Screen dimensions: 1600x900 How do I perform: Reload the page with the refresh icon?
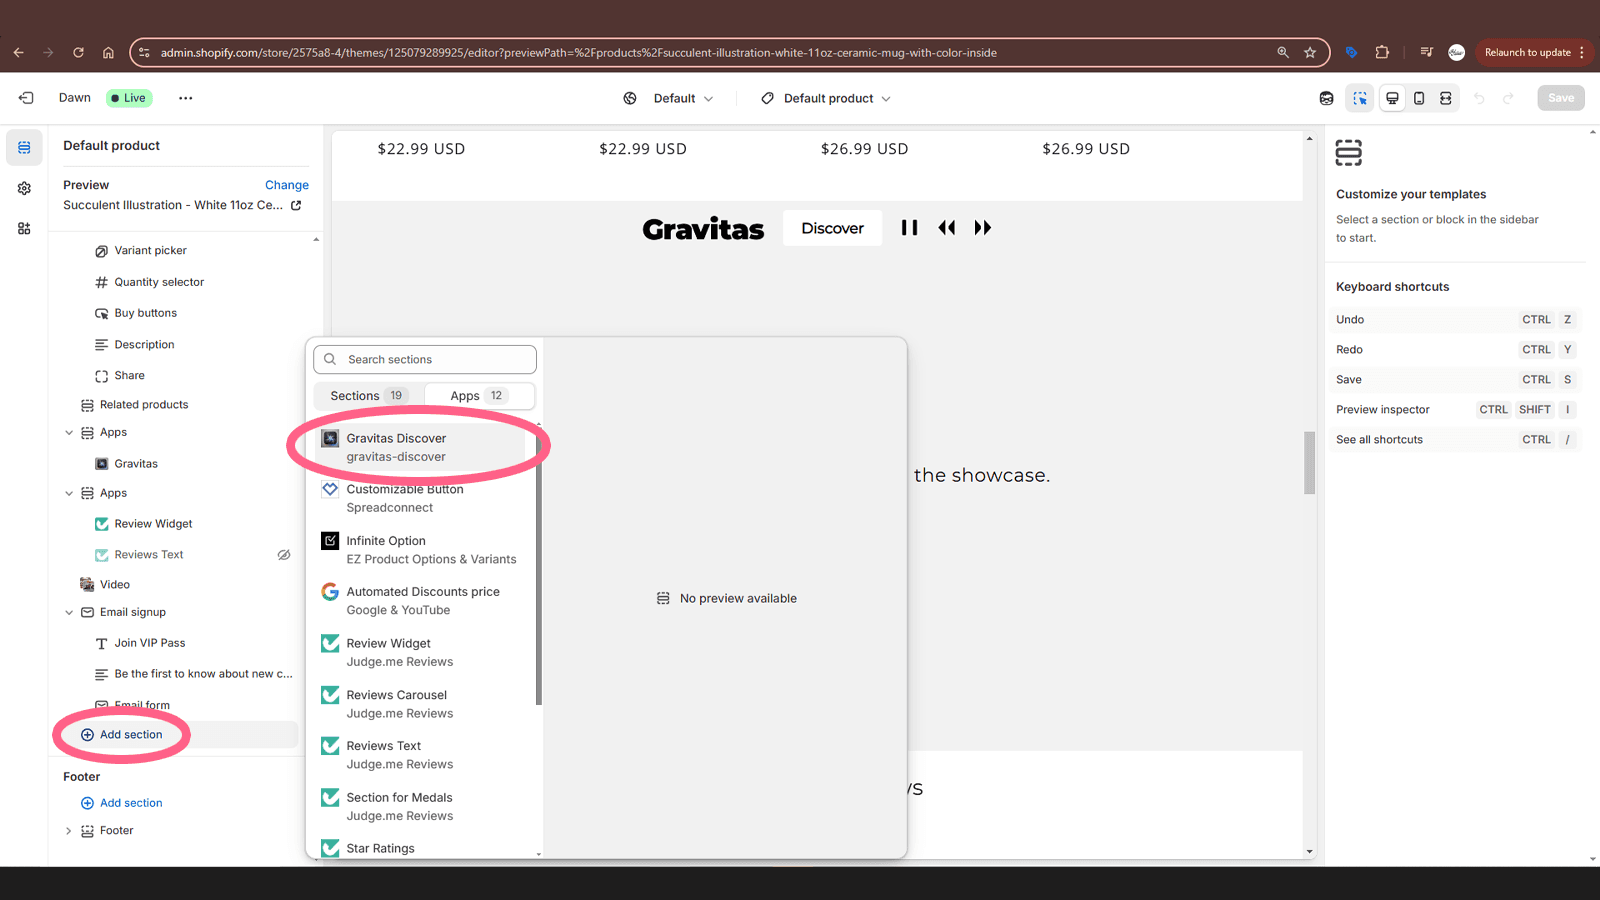coord(78,52)
